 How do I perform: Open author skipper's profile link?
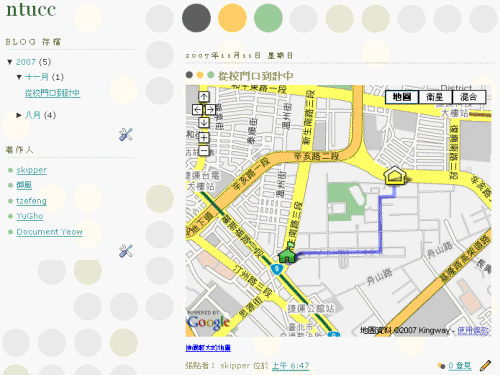[x=32, y=170]
